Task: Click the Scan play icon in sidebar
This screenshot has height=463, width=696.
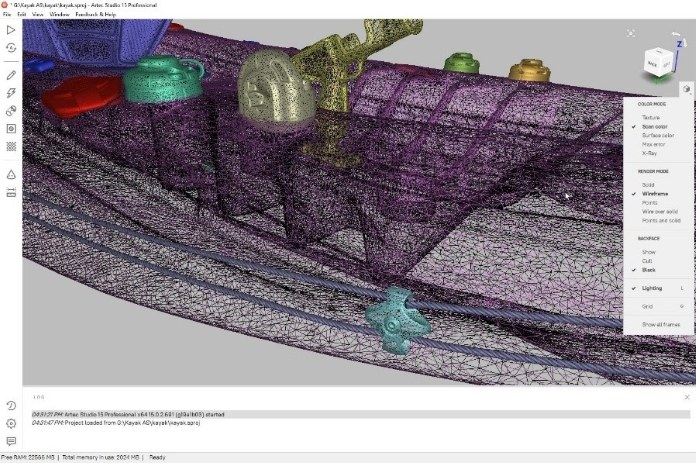Action: tap(10, 30)
